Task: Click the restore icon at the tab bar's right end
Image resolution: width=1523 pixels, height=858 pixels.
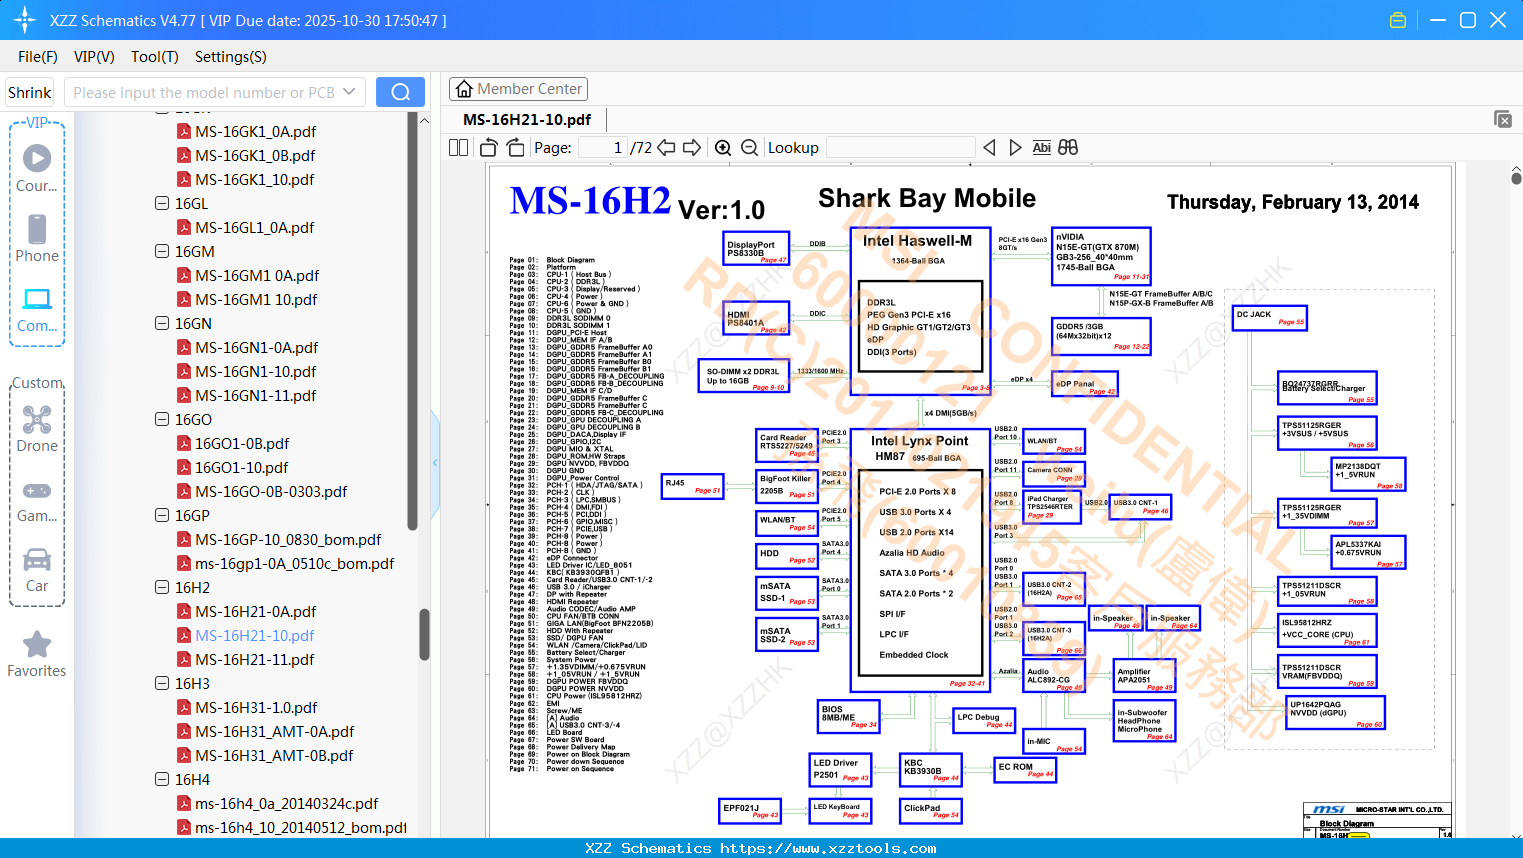Action: (1503, 119)
